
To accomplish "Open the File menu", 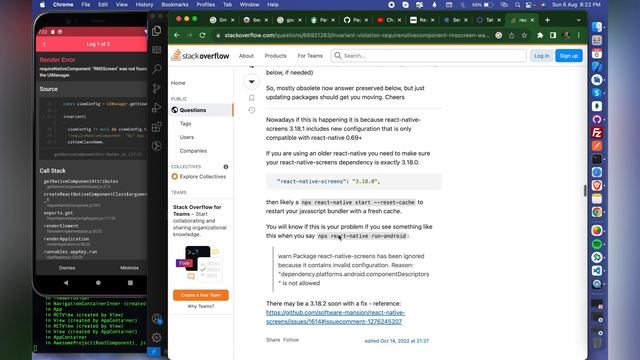I will (x=86, y=5).
